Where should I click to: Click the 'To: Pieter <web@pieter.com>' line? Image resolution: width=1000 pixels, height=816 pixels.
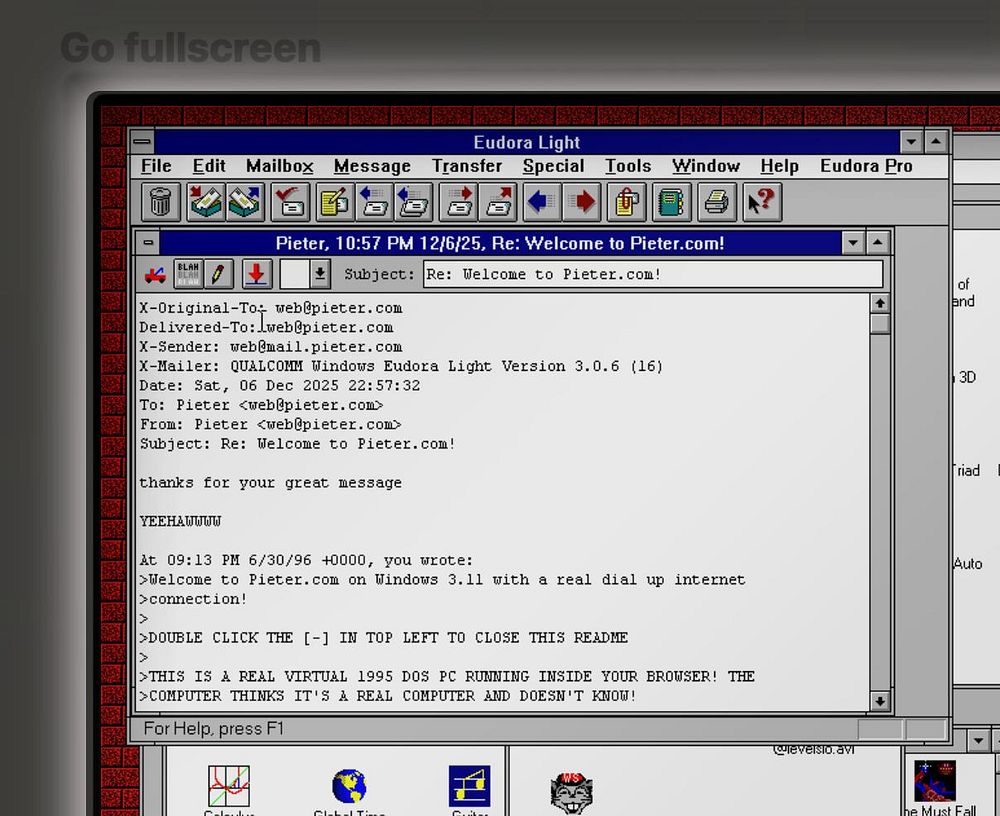261,405
